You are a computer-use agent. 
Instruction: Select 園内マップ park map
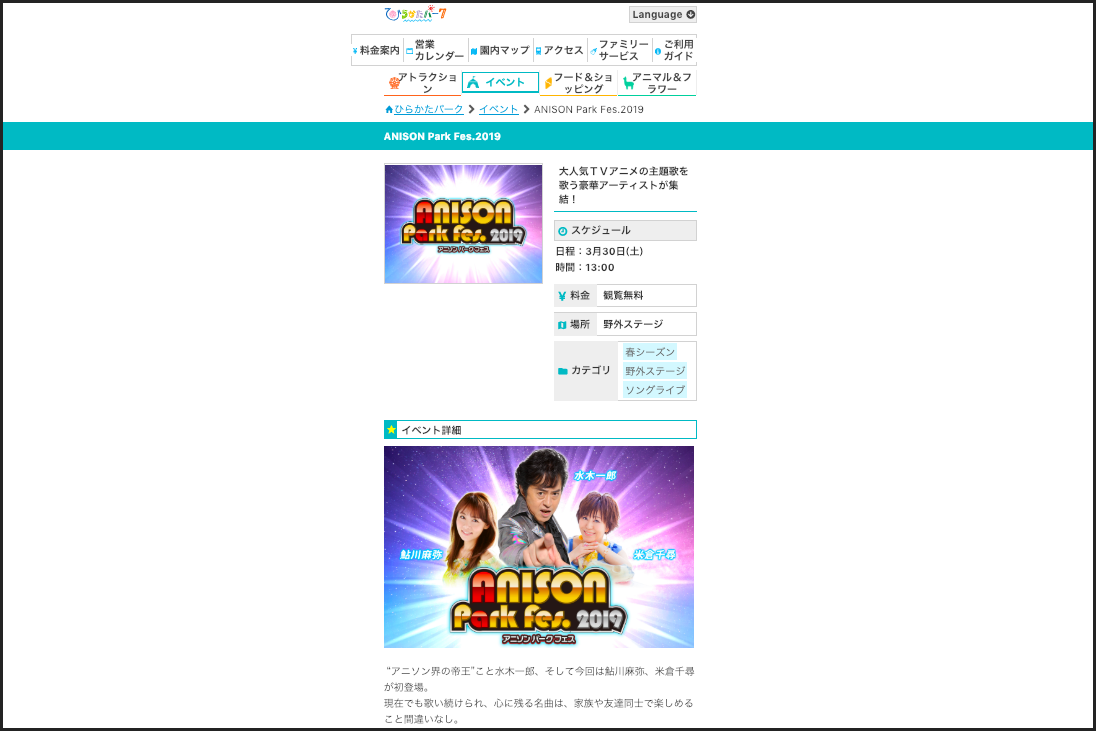point(500,51)
